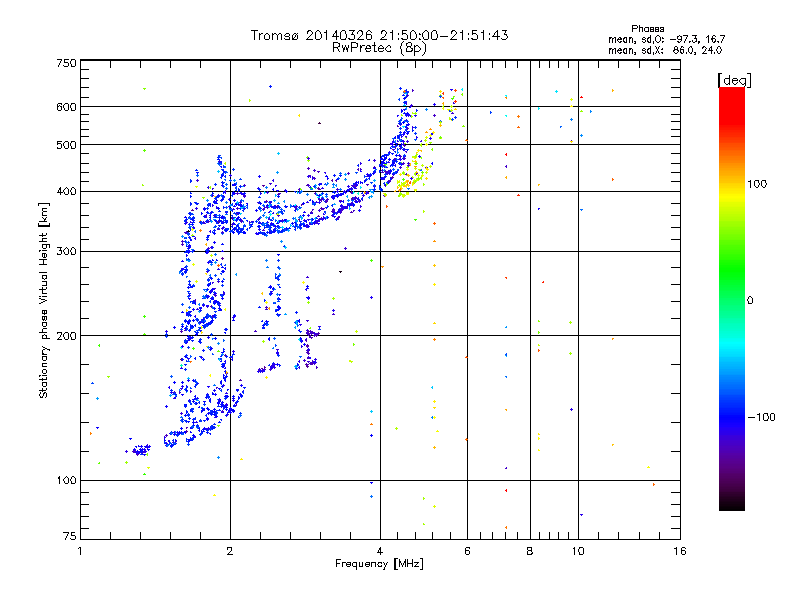Click the y-axis tick label '400'
Screen dimensions: 800x600
(x=66, y=191)
